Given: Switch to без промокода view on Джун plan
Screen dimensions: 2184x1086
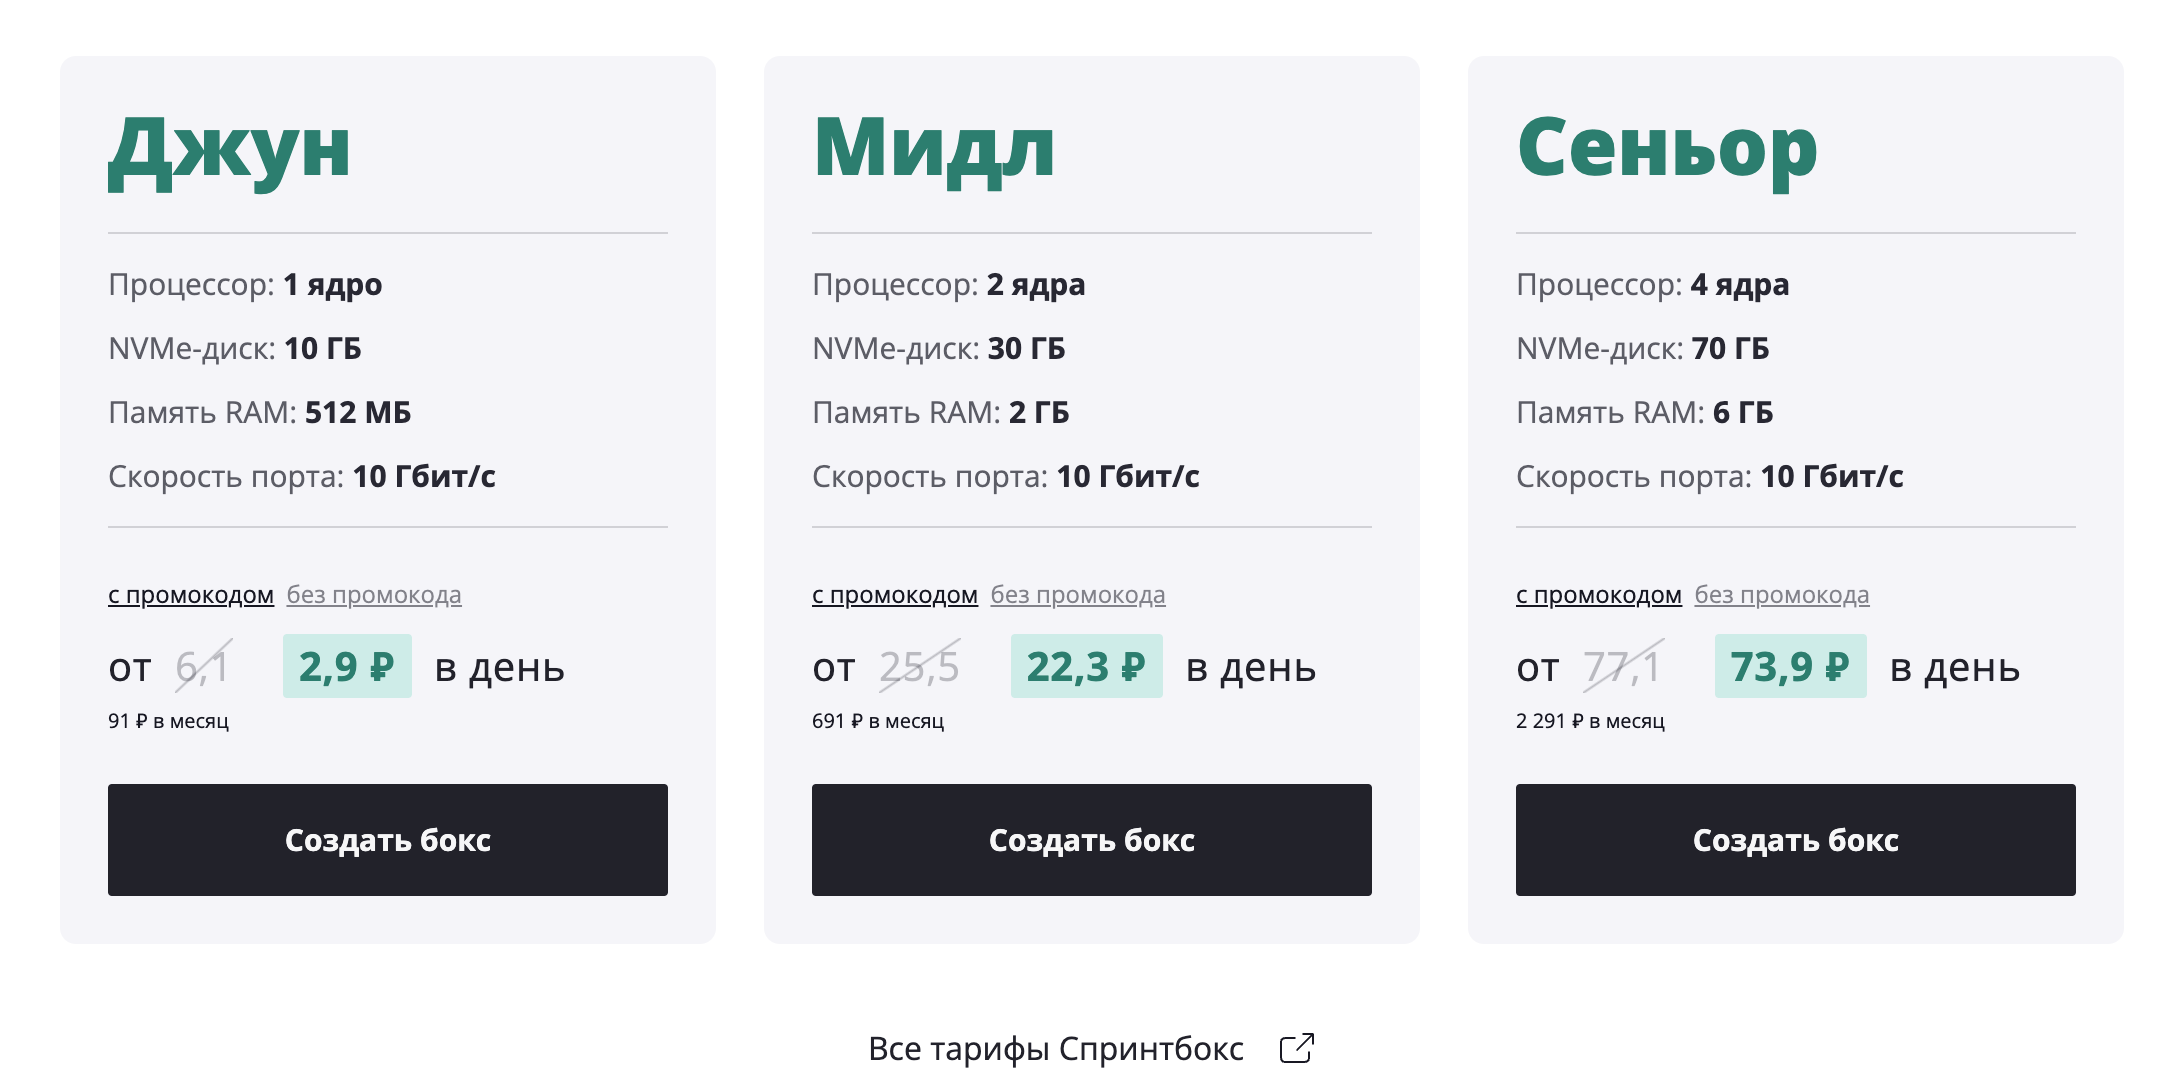Looking at the screenshot, I should (x=373, y=593).
